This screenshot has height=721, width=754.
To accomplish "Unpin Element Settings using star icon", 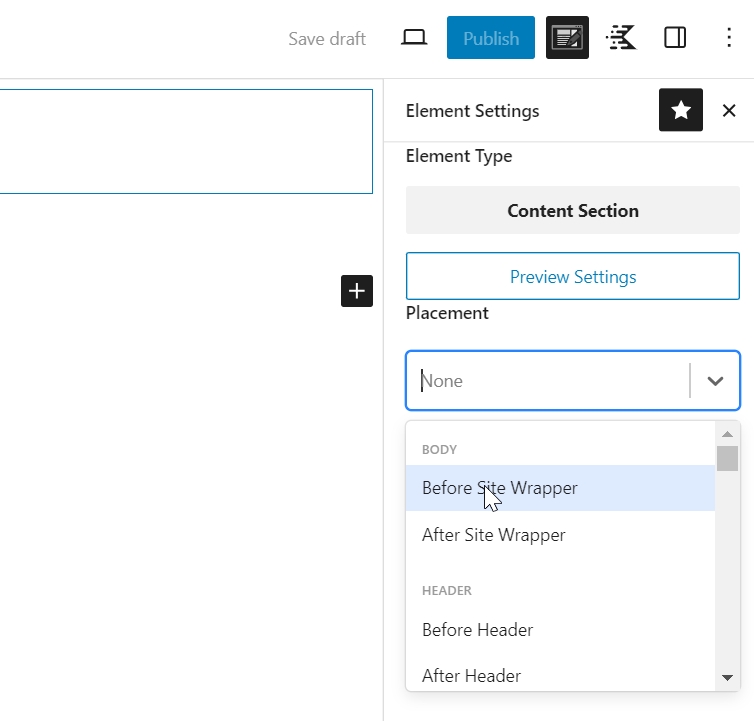I will (681, 110).
